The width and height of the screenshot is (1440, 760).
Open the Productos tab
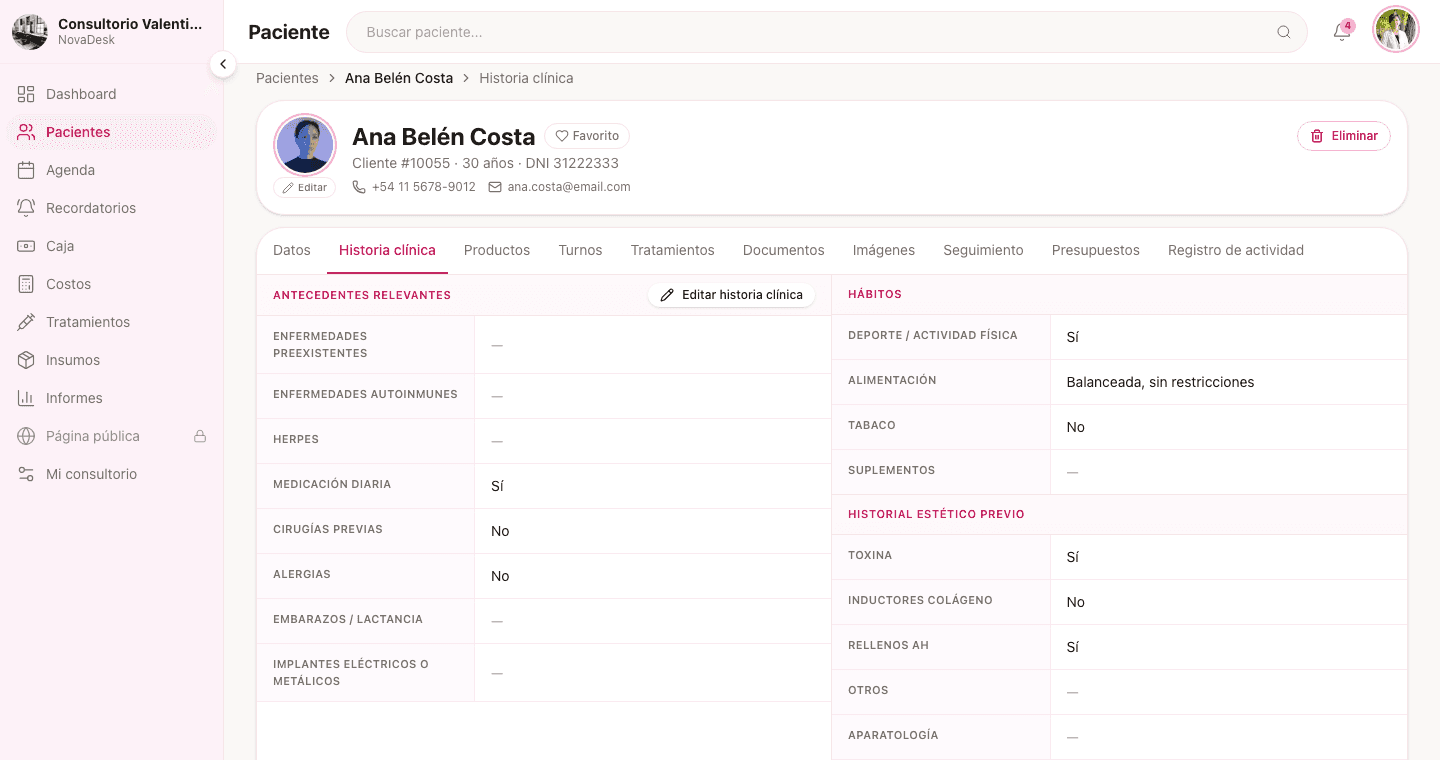point(497,250)
